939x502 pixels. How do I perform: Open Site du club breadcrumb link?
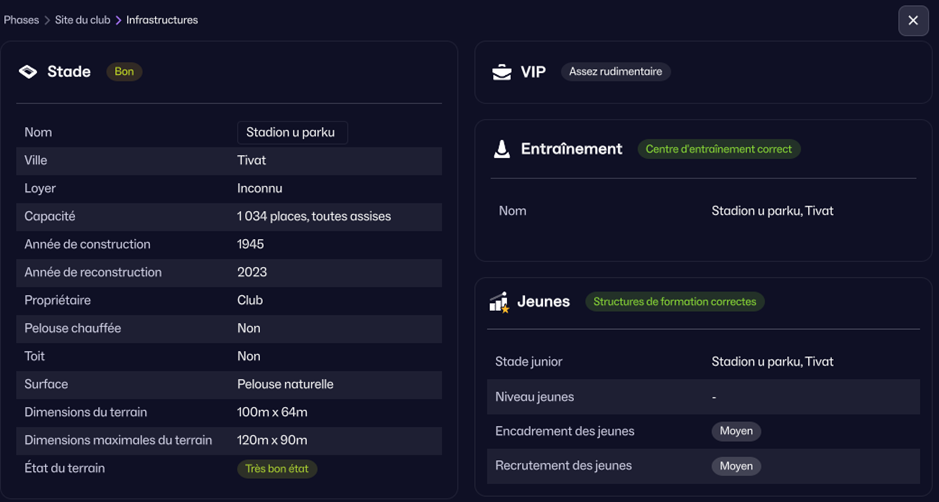(82, 20)
